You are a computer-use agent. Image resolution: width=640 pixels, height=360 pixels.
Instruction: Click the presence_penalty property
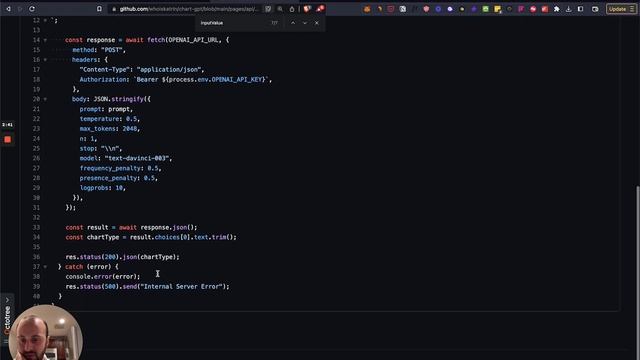(x=109, y=178)
